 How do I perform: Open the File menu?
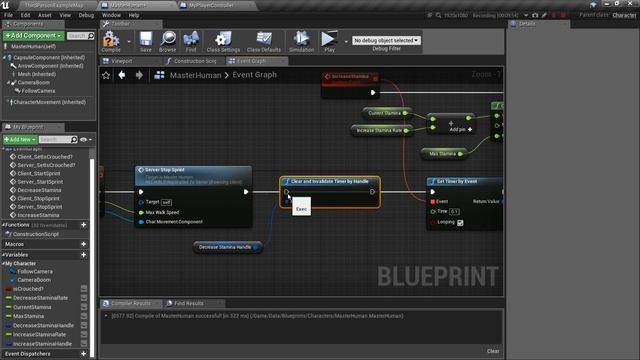click(x=8, y=15)
